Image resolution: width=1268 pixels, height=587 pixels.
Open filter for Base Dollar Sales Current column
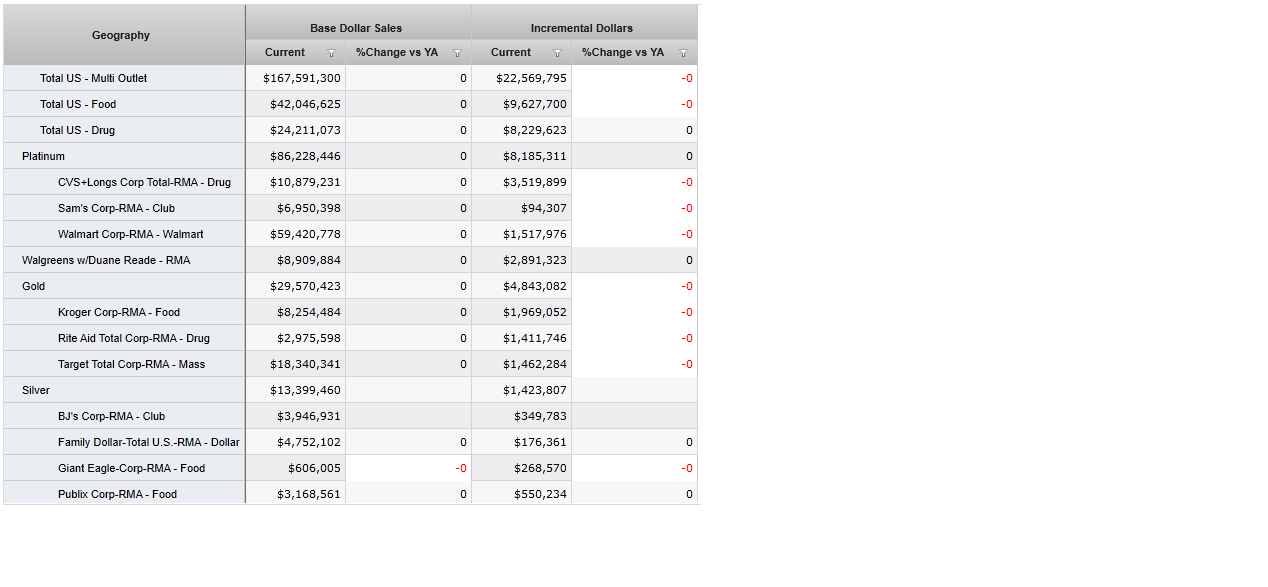(331, 53)
